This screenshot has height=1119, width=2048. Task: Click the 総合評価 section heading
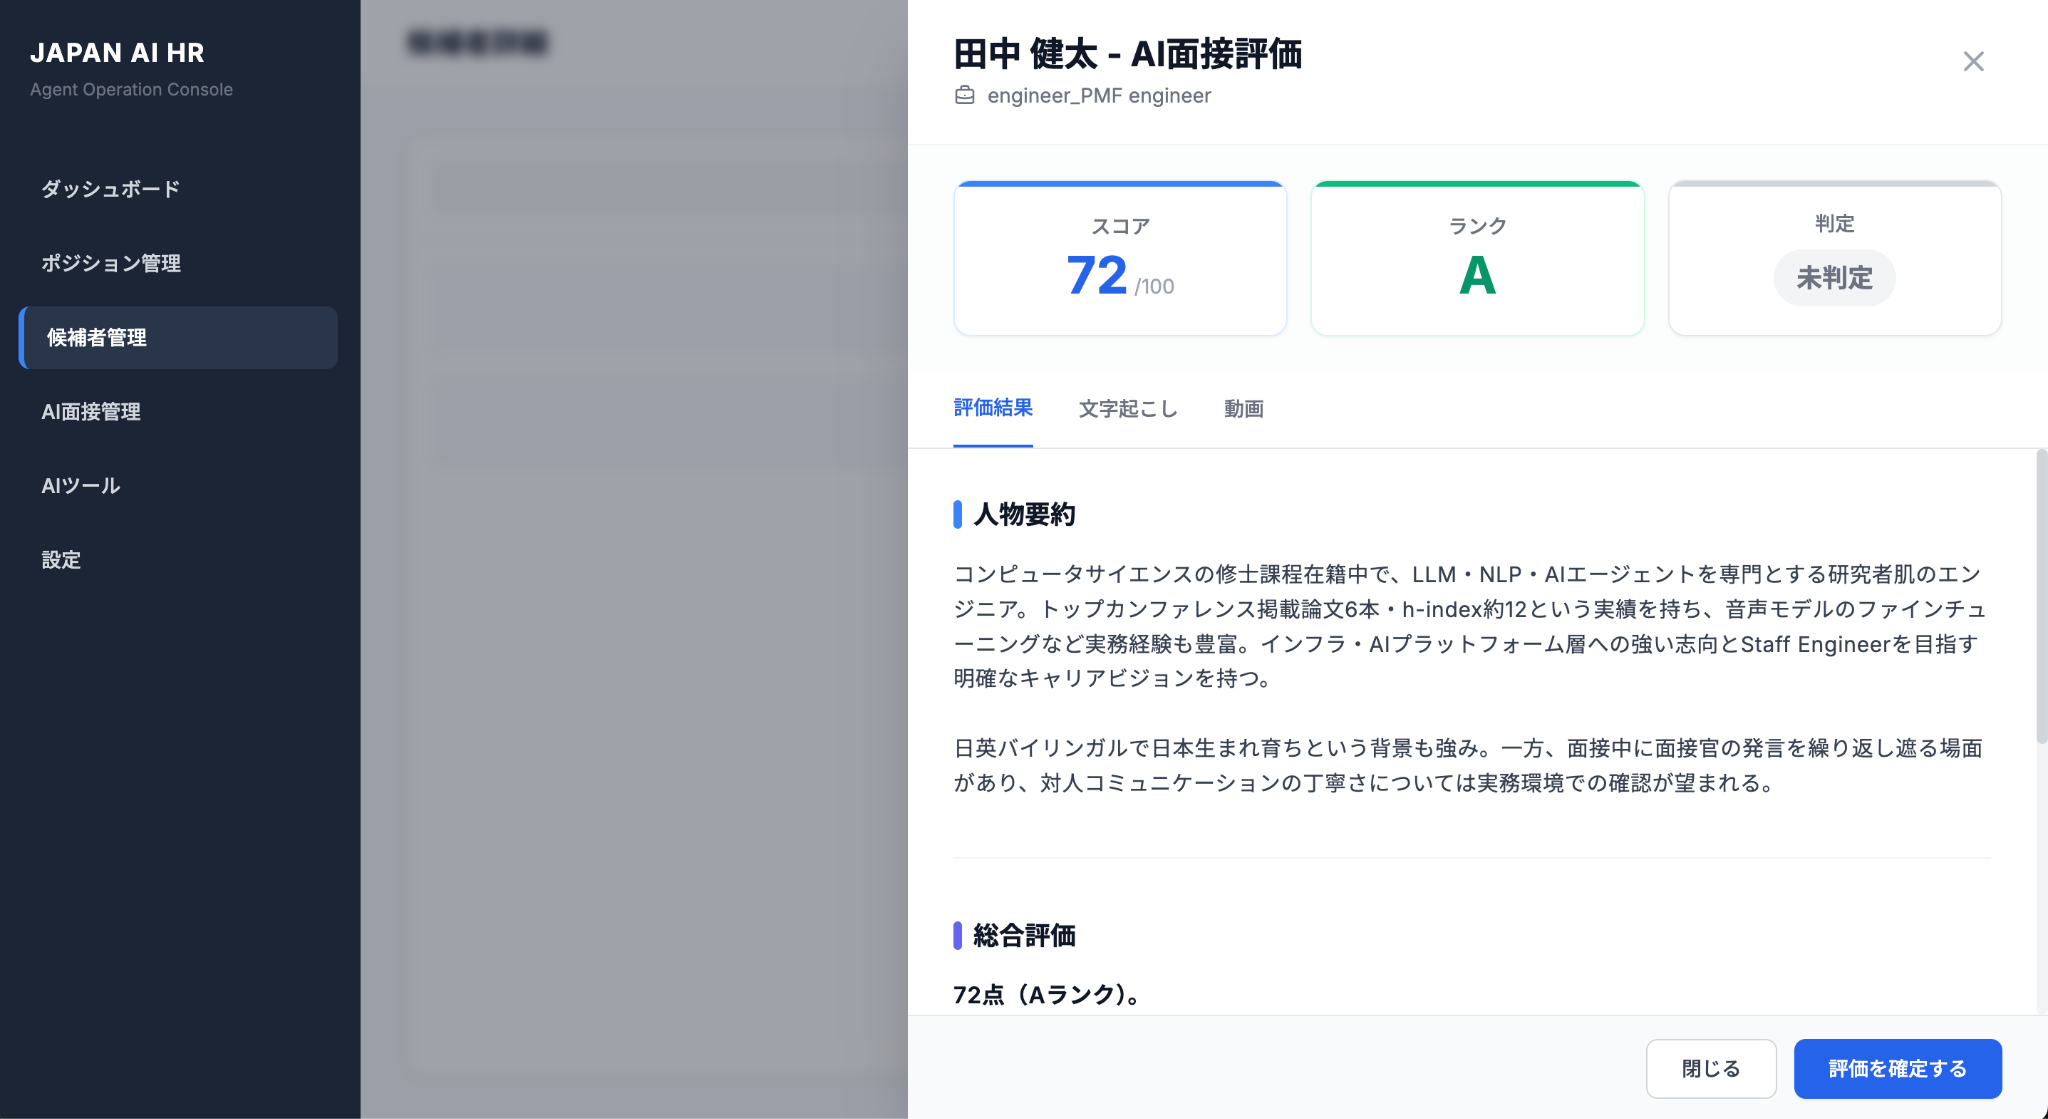coord(1024,935)
